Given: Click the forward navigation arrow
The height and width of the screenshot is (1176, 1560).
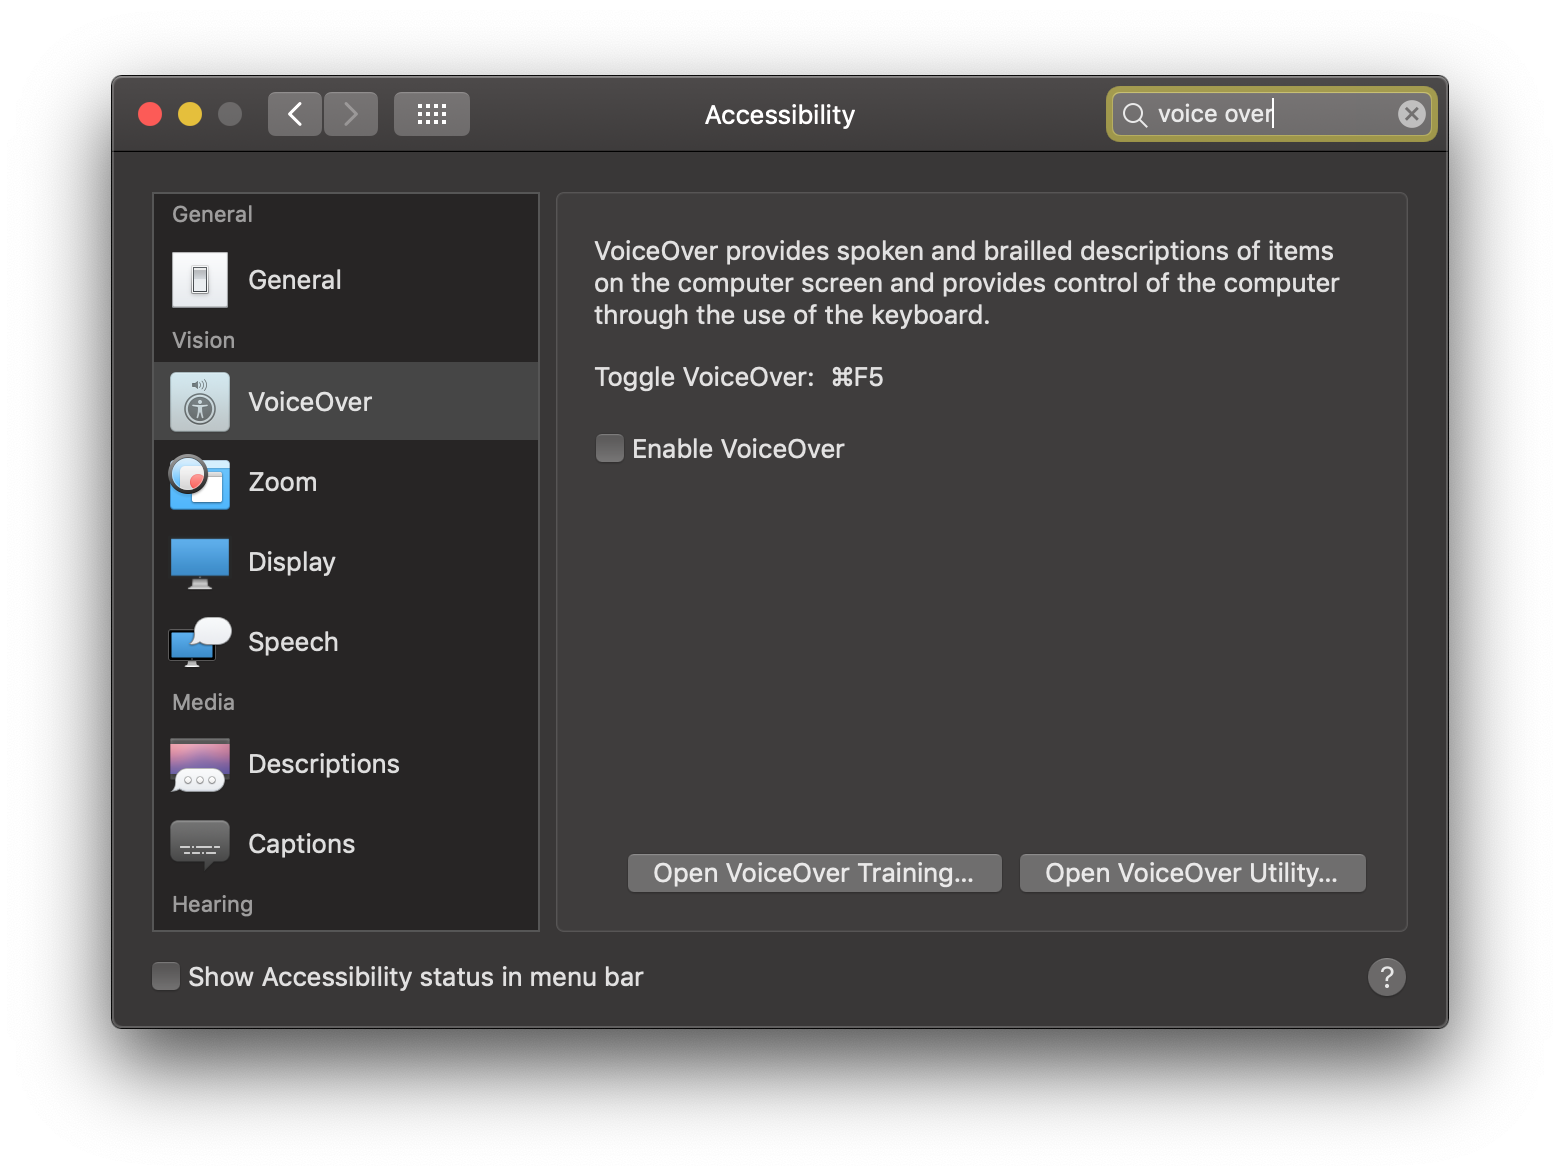Looking at the screenshot, I should tap(351, 113).
